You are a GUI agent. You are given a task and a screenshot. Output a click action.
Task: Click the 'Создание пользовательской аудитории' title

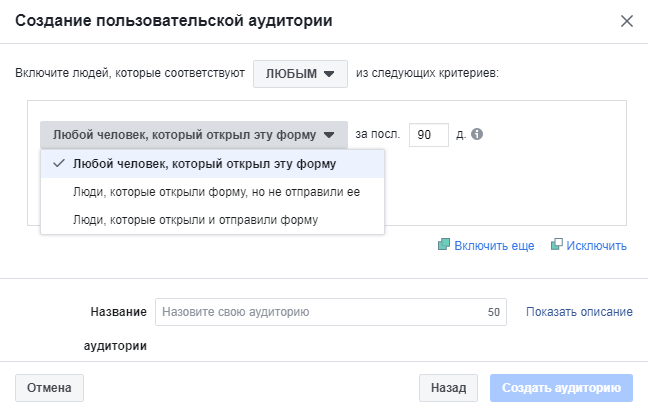[174, 21]
